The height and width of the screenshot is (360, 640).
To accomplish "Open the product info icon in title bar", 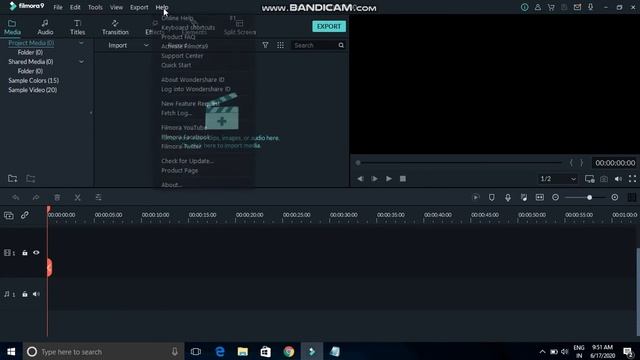I will [x=524, y=7].
